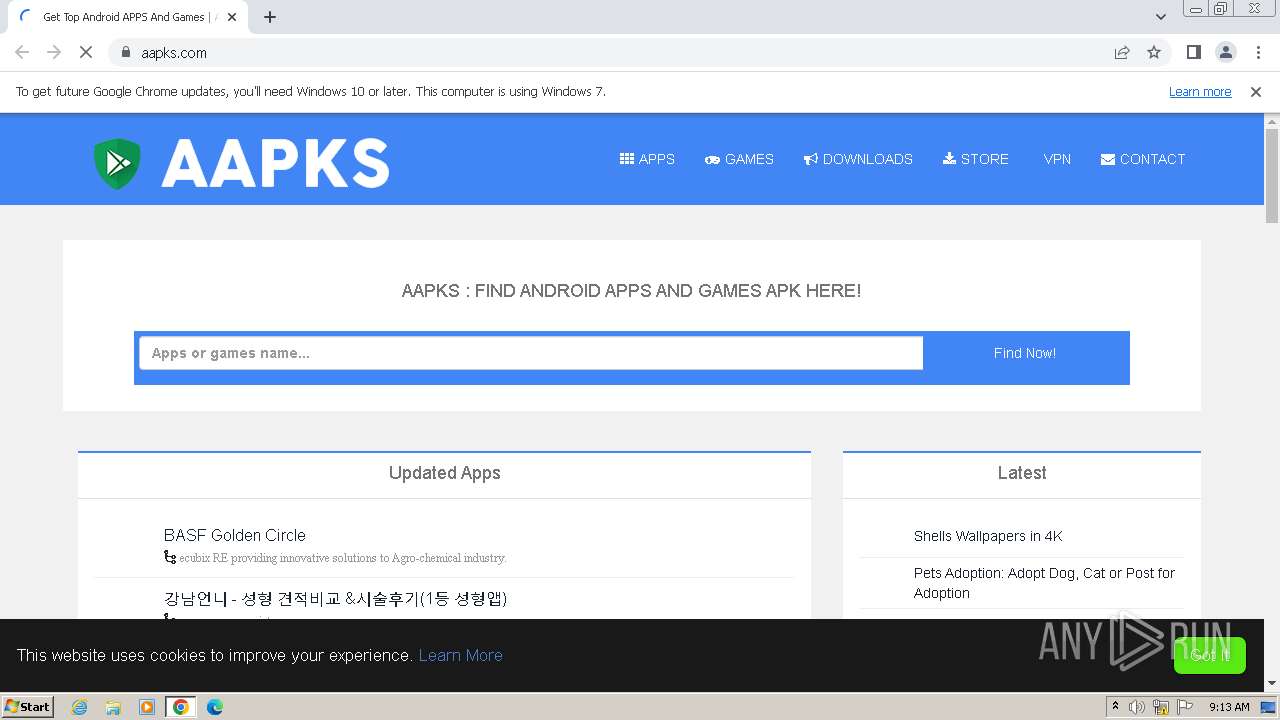Click the Updated Apps heading
This screenshot has height=720, width=1280.
point(445,473)
